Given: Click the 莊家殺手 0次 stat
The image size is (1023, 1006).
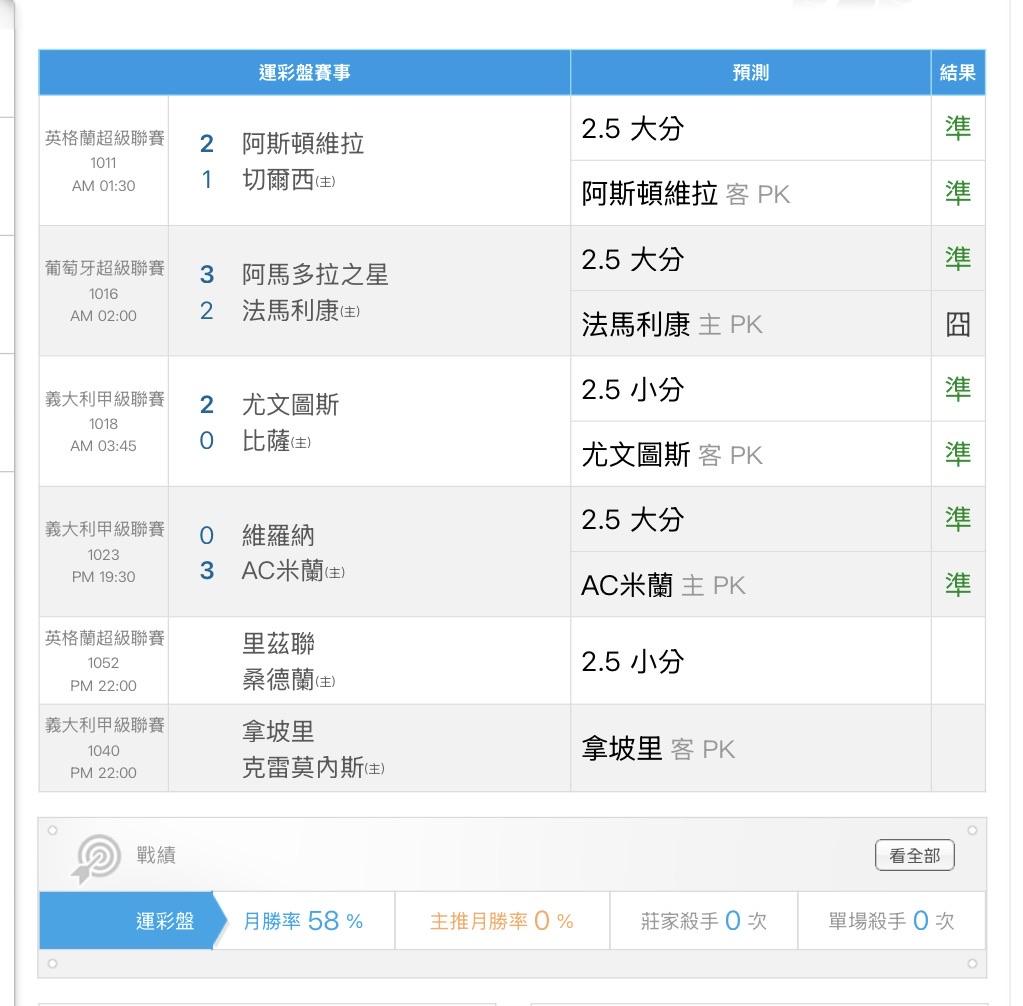Looking at the screenshot, I should coord(703,921).
